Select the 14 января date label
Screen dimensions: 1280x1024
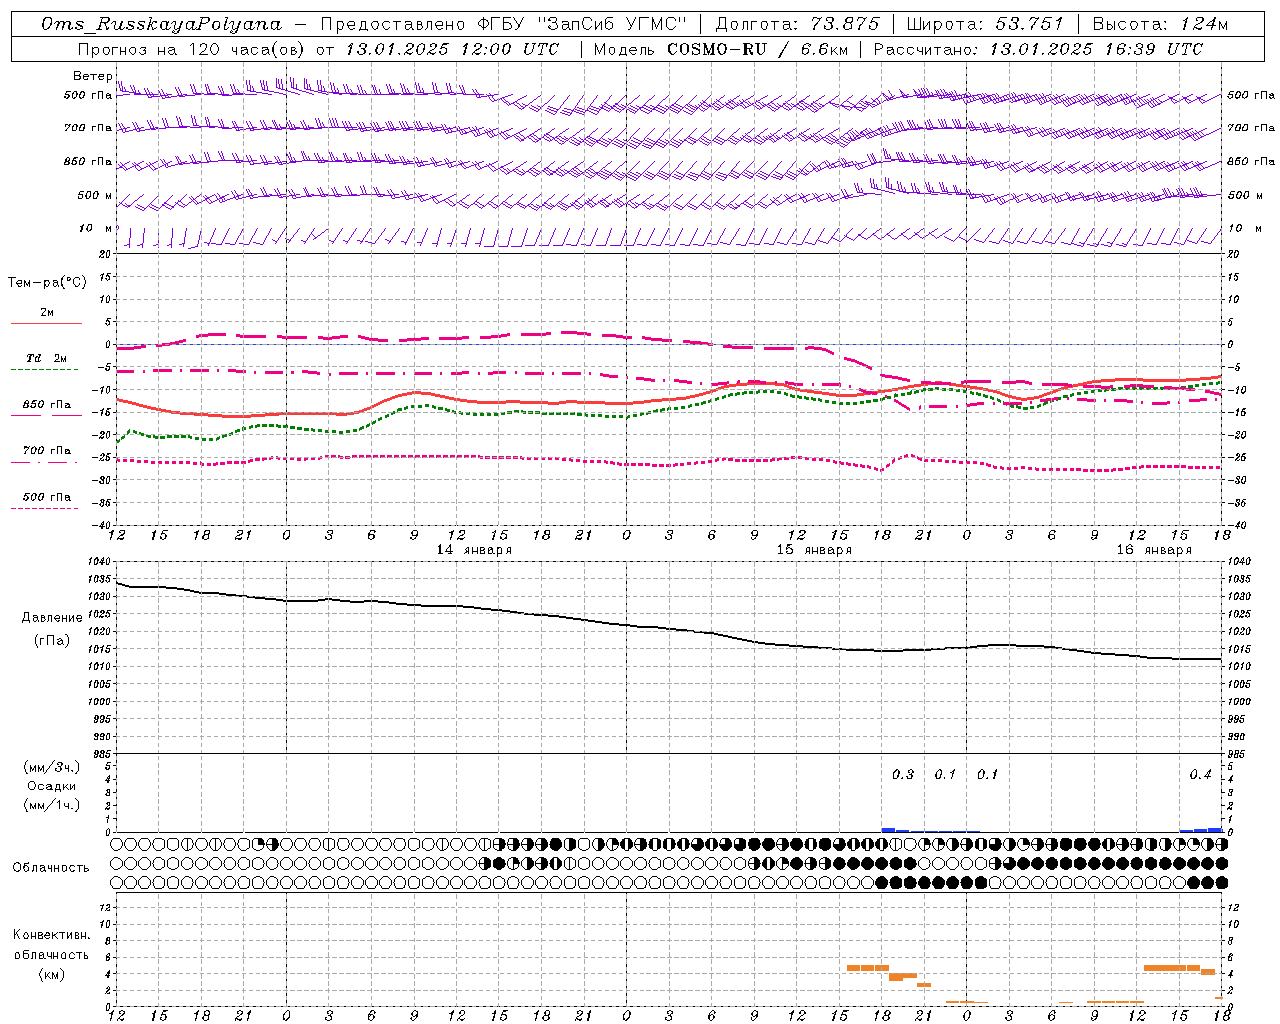coord(474,550)
